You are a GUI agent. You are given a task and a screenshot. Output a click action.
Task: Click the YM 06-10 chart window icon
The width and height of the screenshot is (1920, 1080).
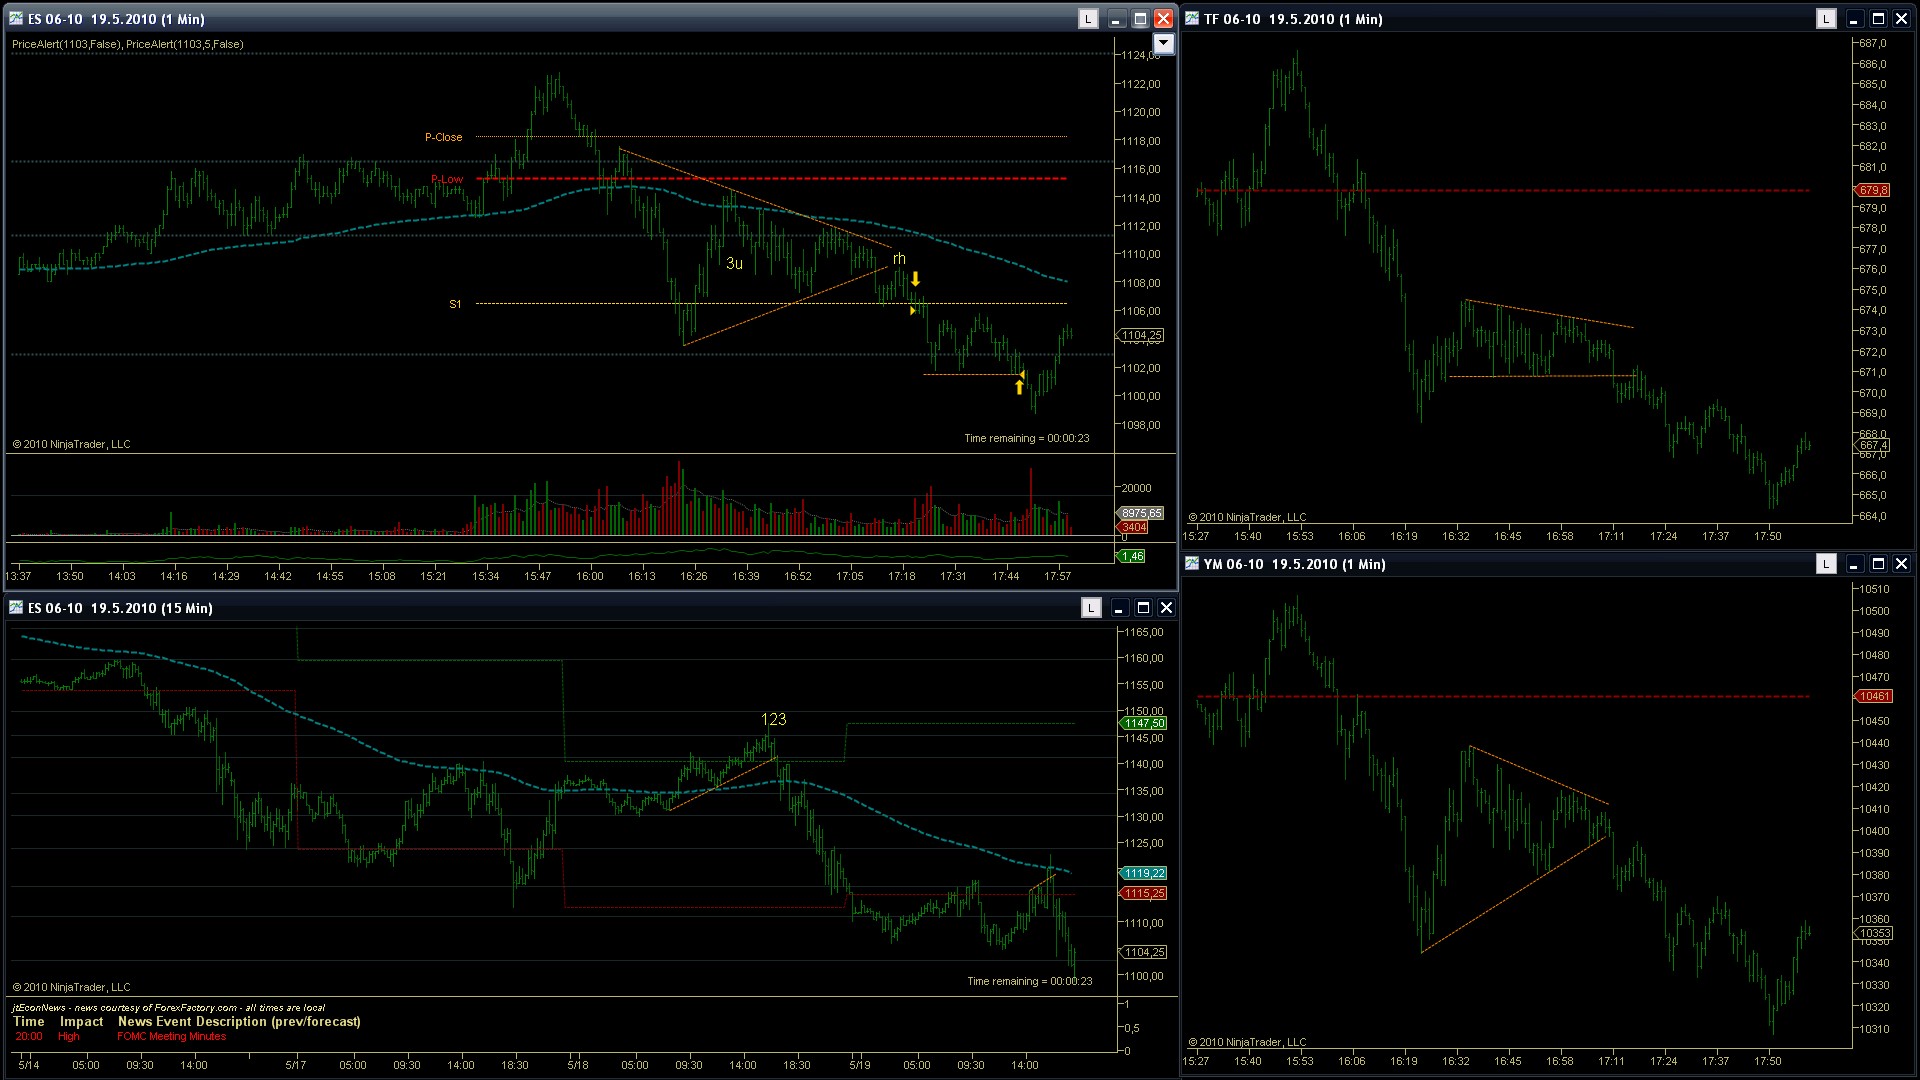click(x=1192, y=564)
